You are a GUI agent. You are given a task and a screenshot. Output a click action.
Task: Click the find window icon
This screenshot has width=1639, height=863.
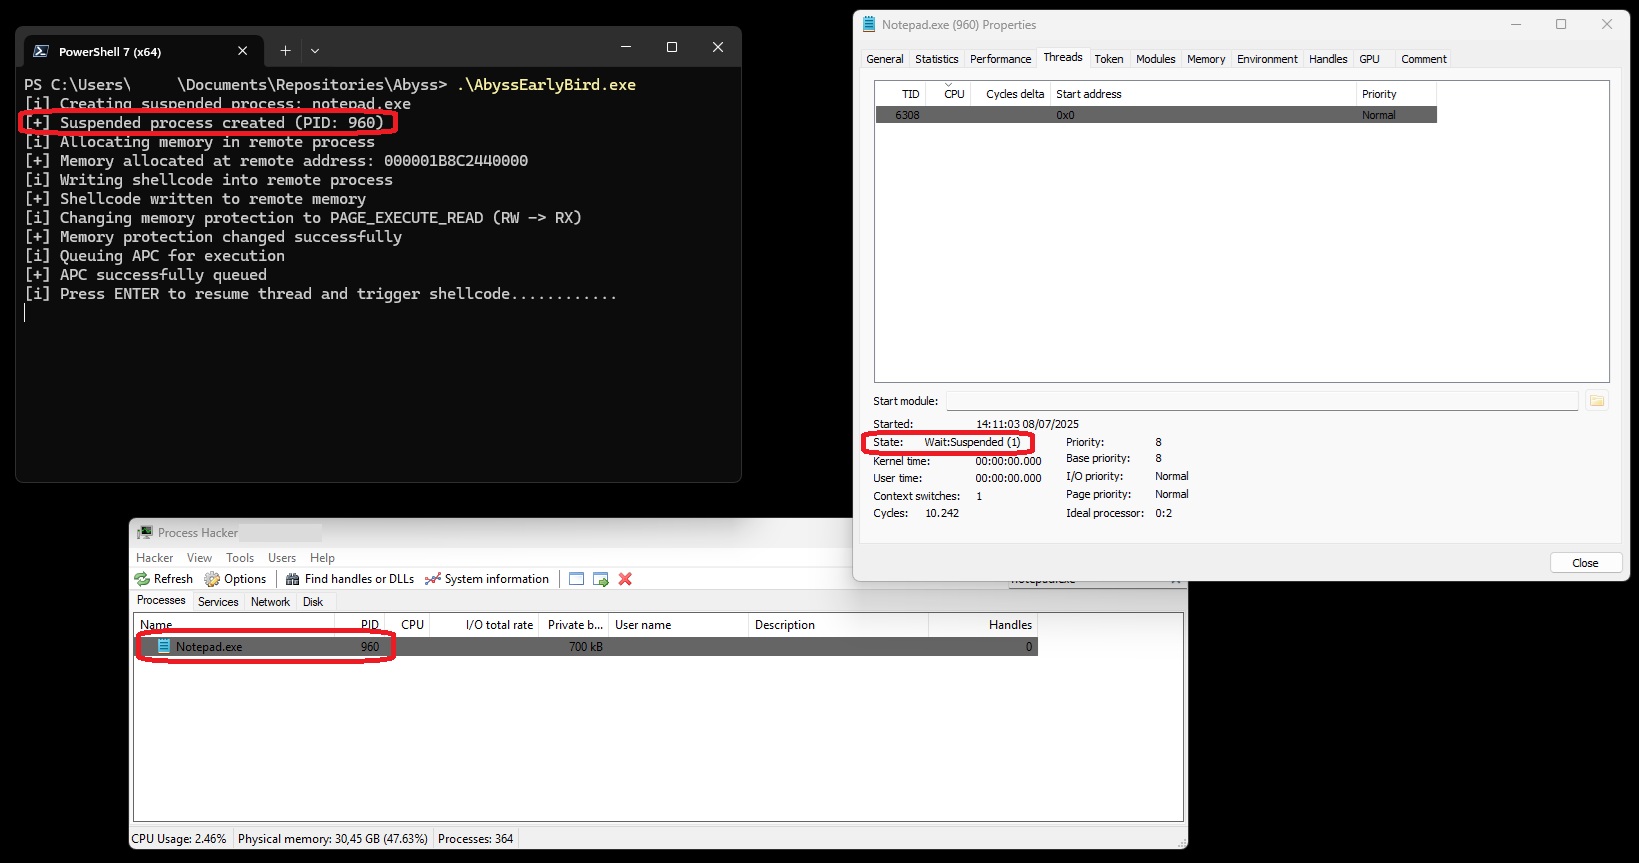576,579
